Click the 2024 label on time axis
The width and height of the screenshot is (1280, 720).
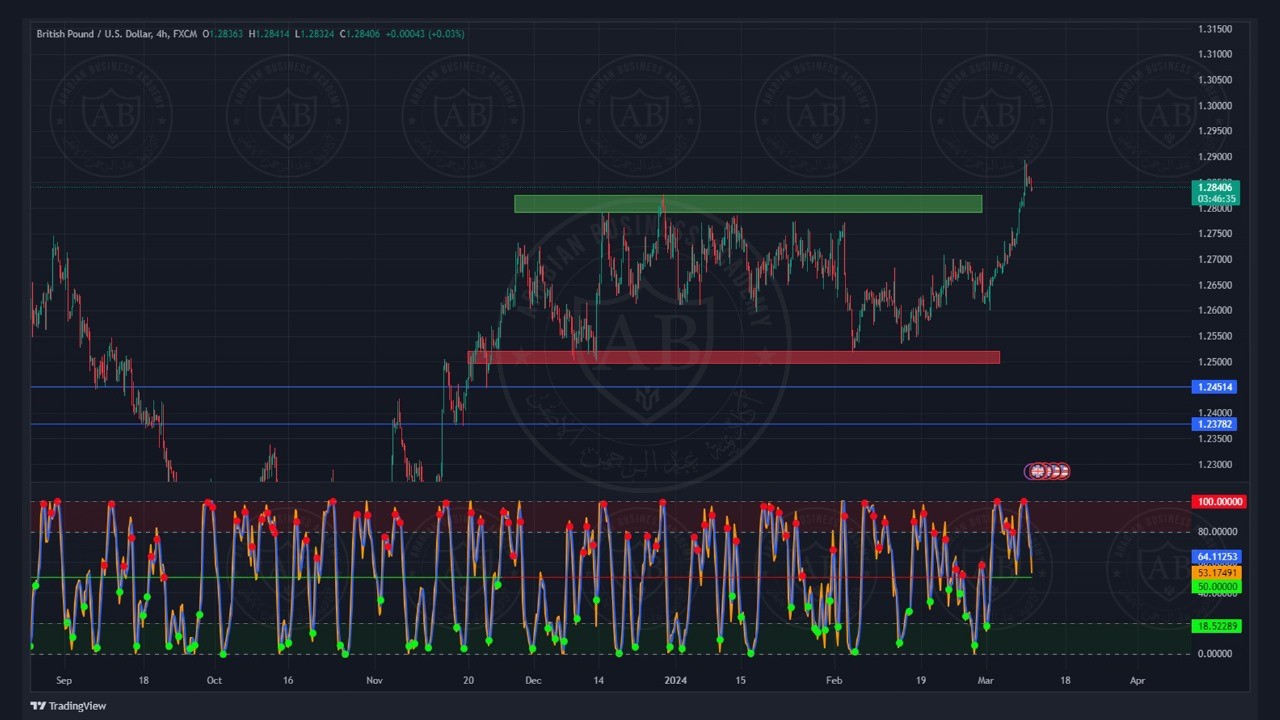click(676, 680)
